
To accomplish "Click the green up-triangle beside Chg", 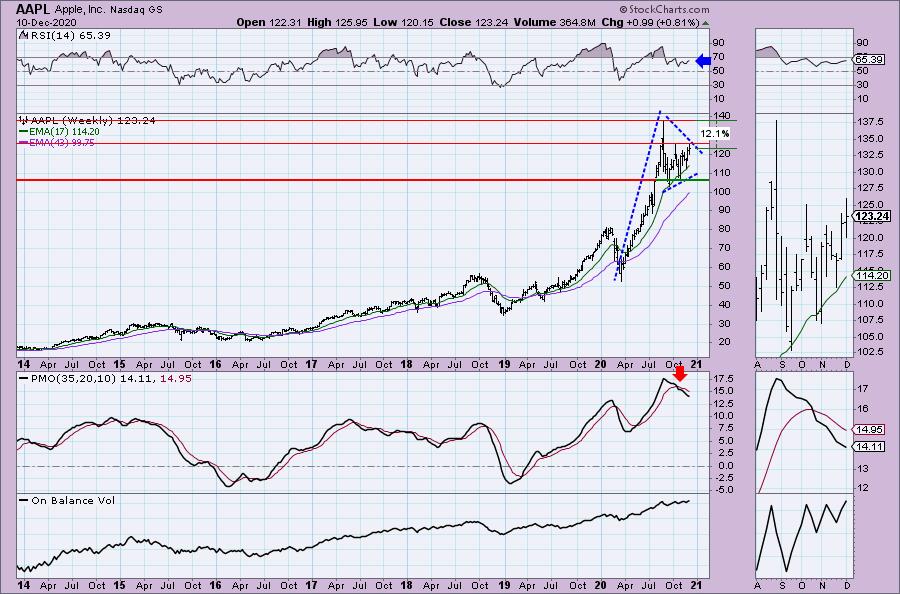I will 705,23.
